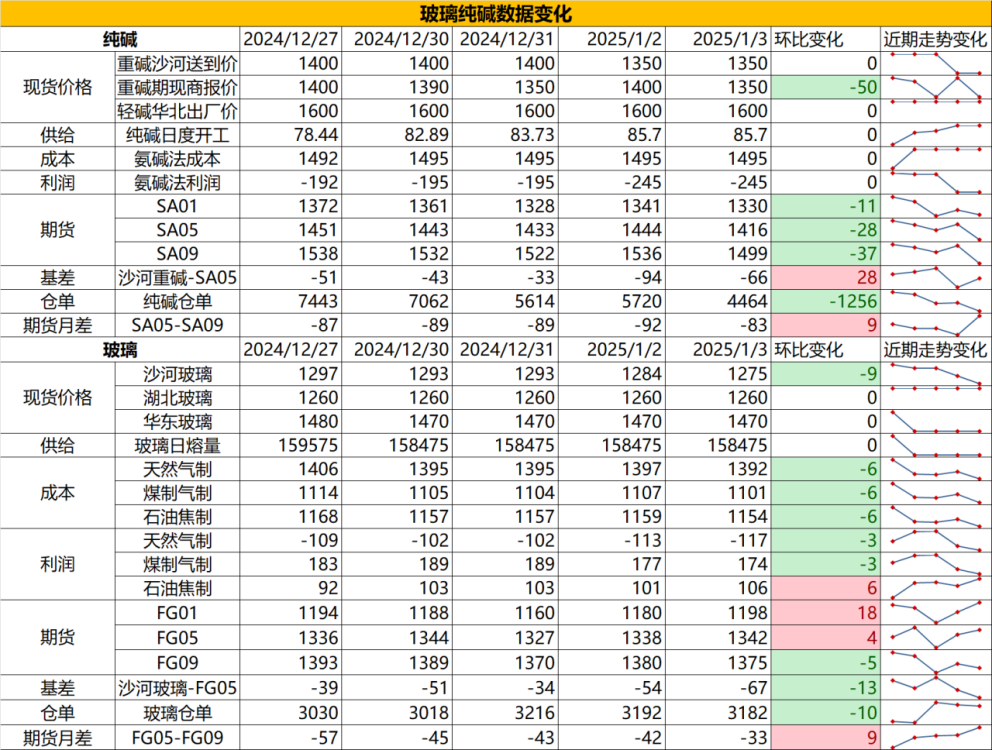
Task: Select the 纯碱仓单 label cell
Action: click(177, 301)
